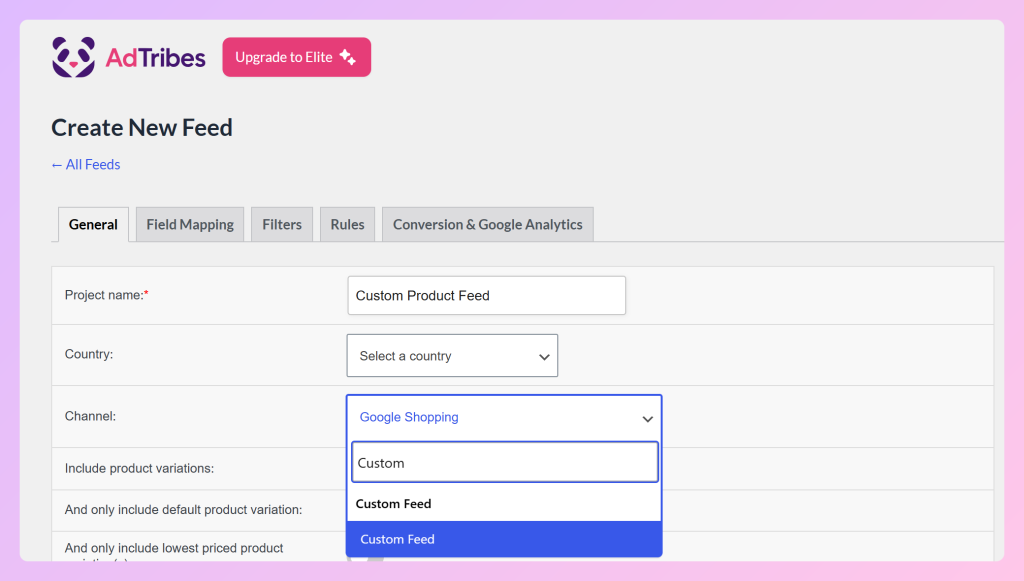
Task: Upgrade to Elite
Action: tap(296, 57)
